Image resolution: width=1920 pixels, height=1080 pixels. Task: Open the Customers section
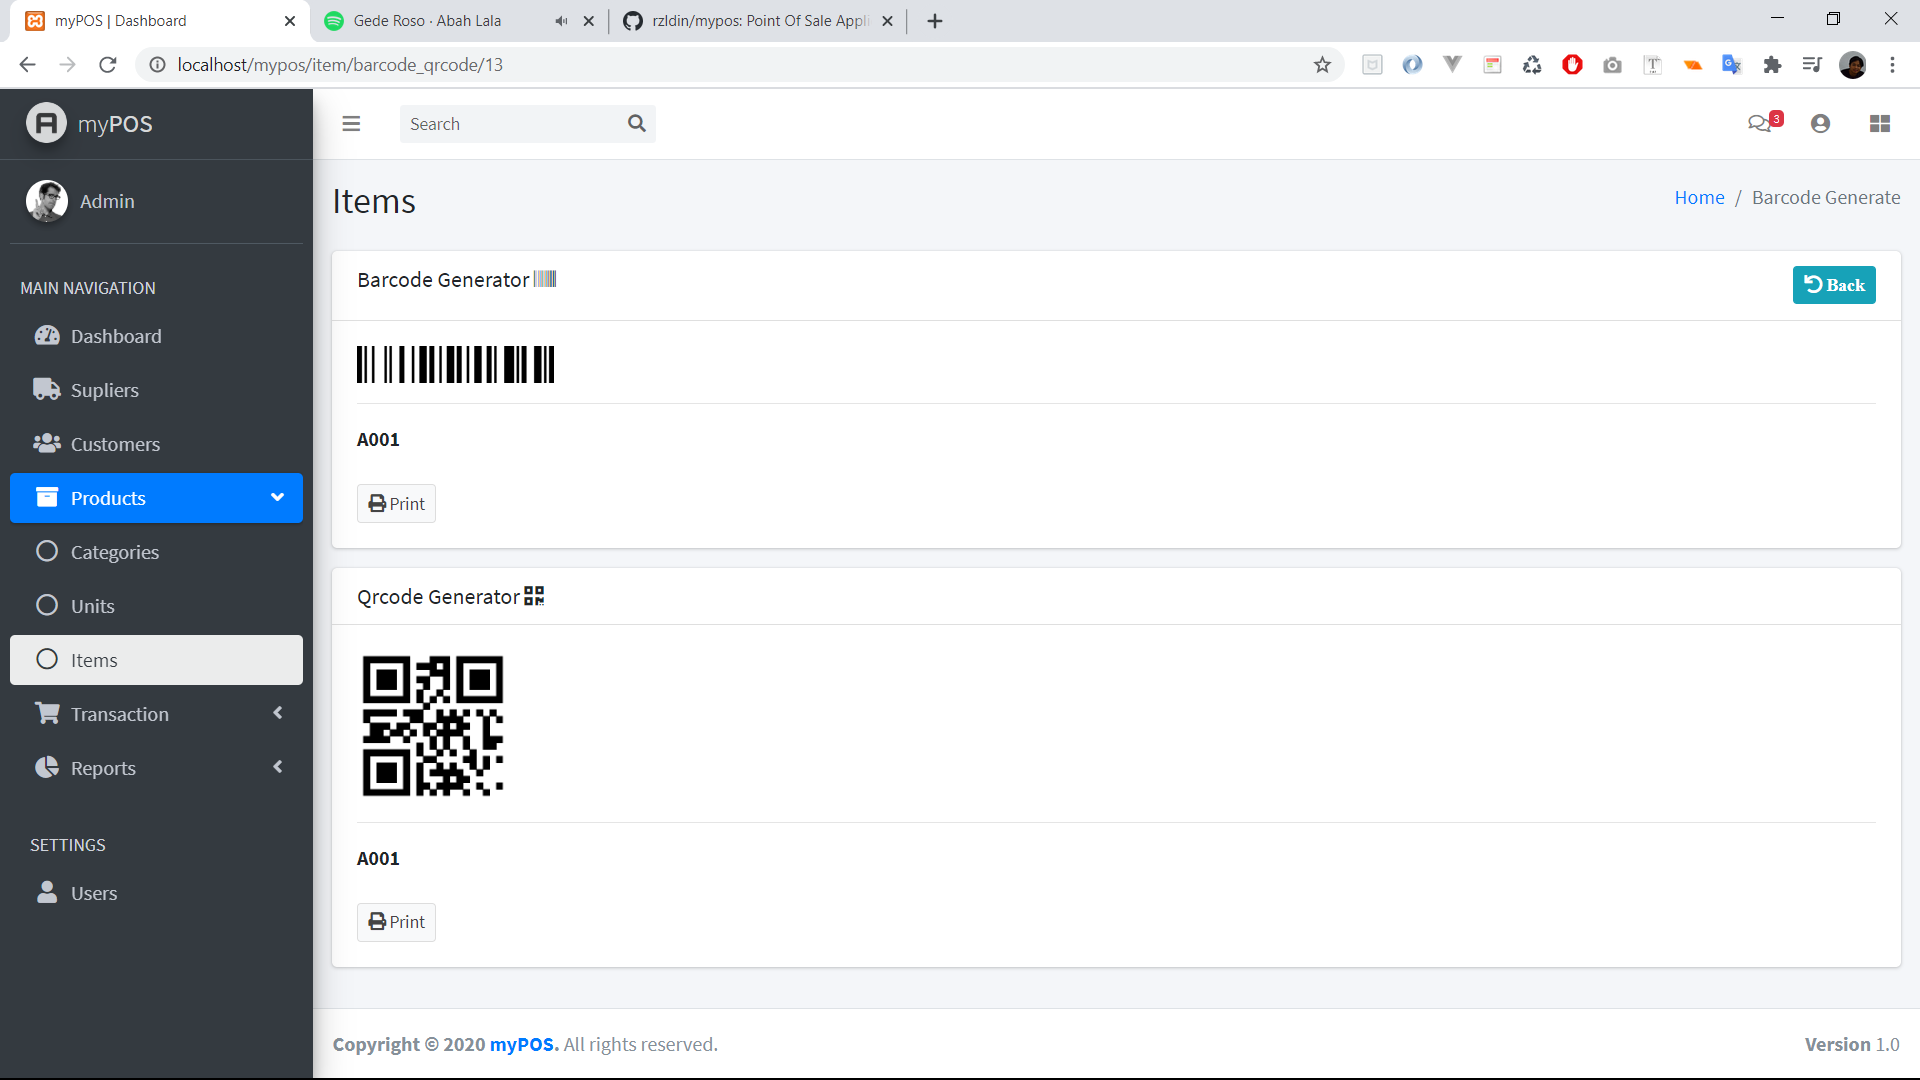click(116, 443)
